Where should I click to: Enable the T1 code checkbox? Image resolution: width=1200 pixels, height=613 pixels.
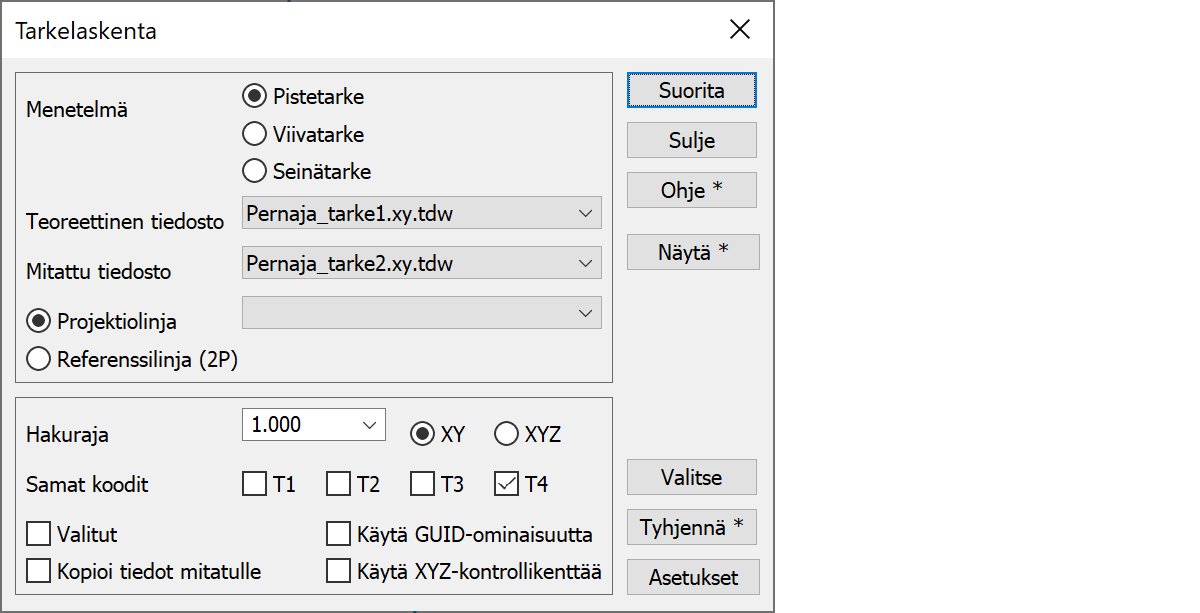point(255,485)
